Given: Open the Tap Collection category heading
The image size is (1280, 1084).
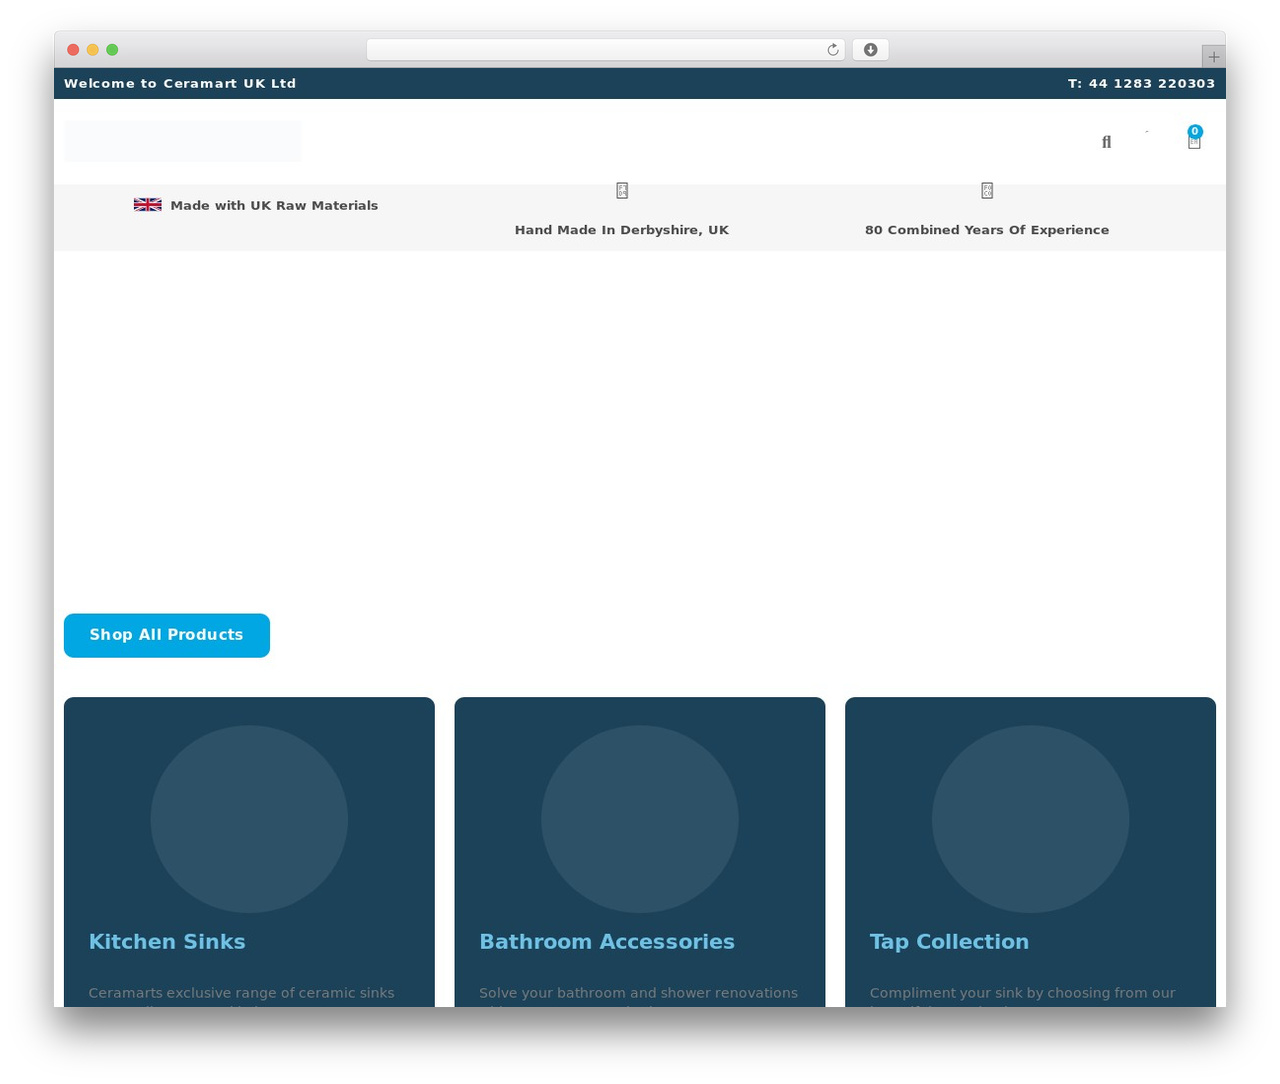Looking at the screenshot, I should click(x=949, y=942).
